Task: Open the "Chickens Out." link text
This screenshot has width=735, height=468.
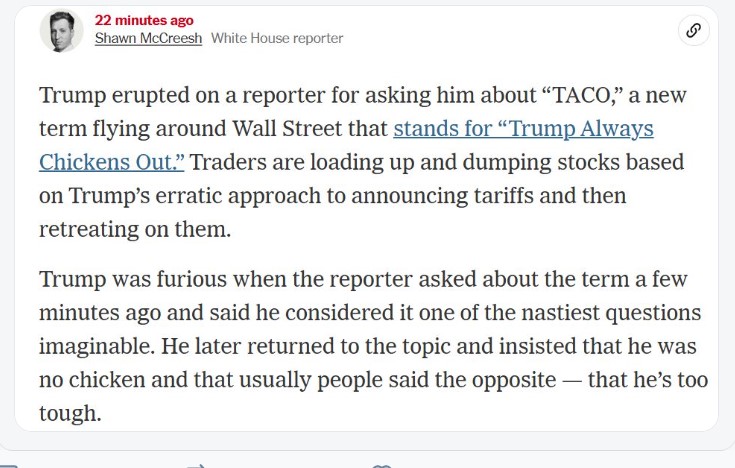Action: tap(112, 162)
